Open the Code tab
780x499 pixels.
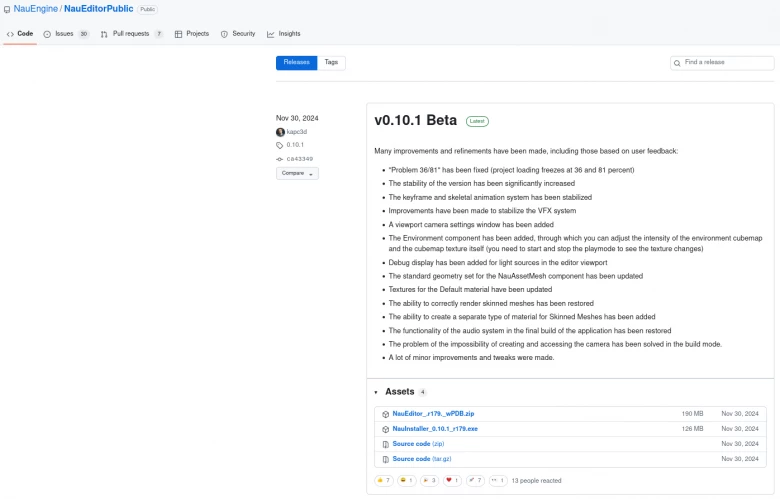pos(20,34)
